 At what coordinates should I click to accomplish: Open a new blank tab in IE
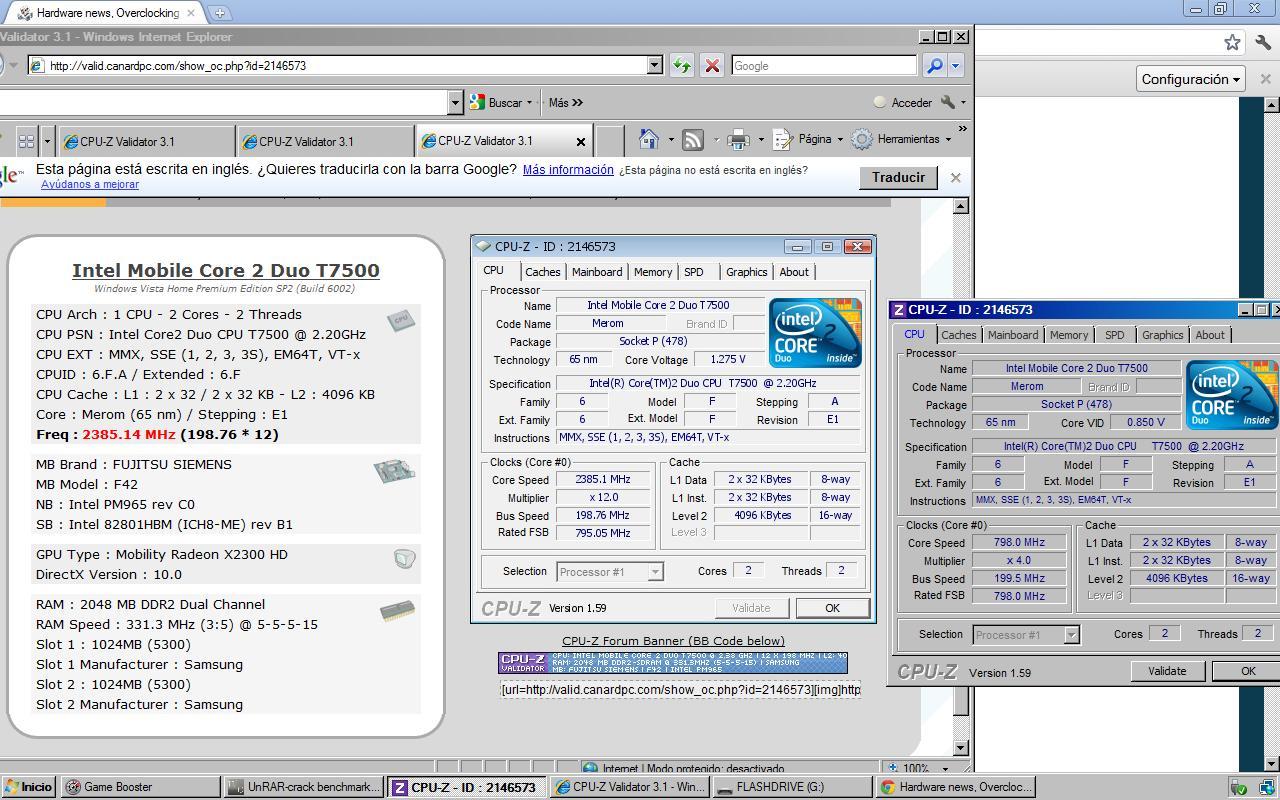tap(609, 141)
